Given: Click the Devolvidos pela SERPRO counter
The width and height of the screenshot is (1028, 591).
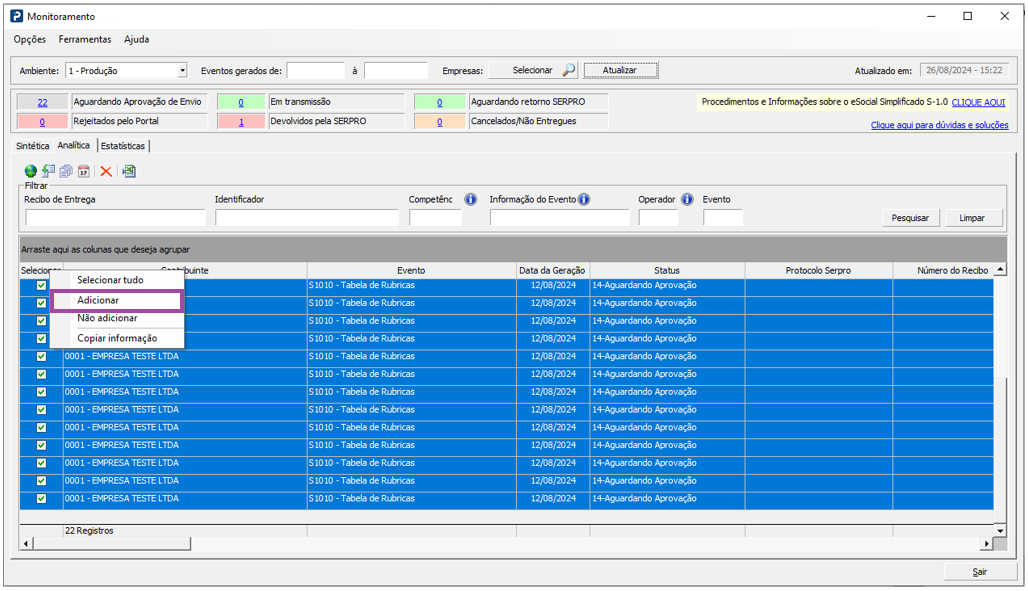Looking at the screenshot, I should (x=241, y=121).
